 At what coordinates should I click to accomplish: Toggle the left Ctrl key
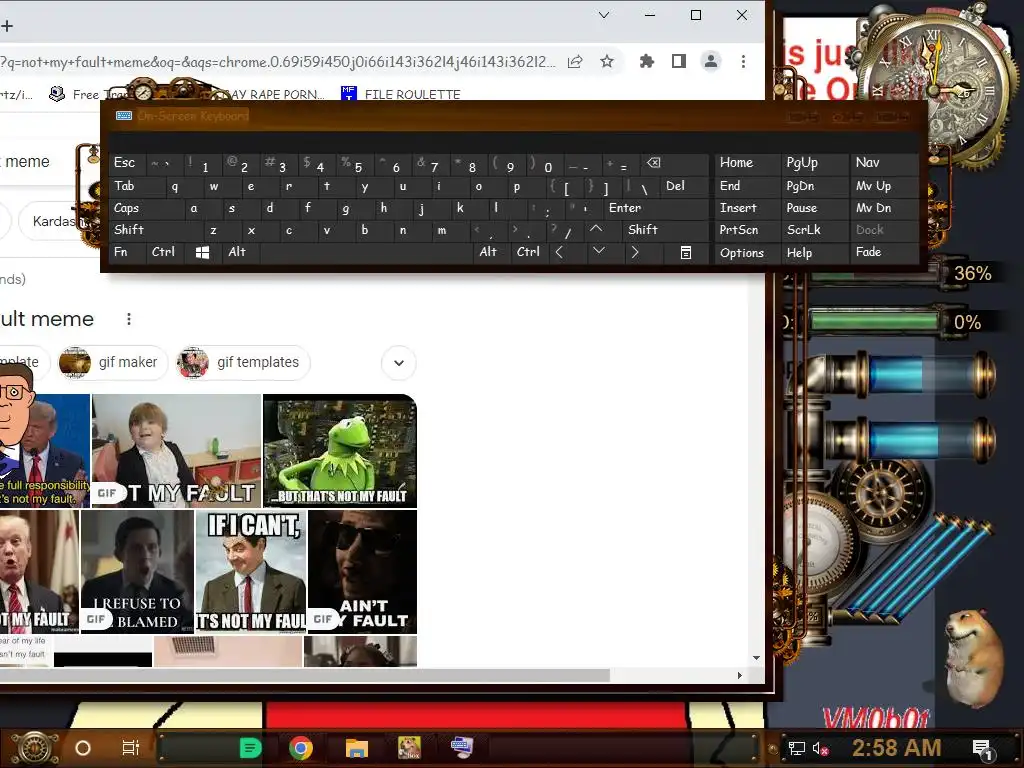coord(165,252)
